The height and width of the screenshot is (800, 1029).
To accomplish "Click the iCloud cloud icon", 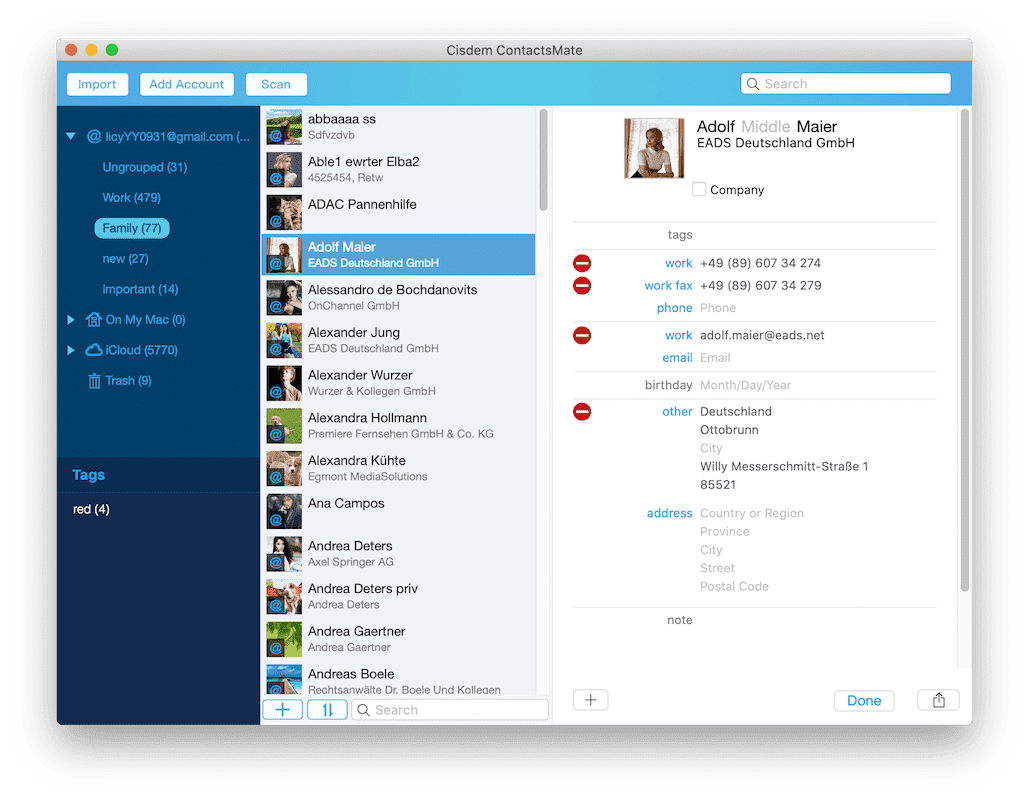I will 94,350.
